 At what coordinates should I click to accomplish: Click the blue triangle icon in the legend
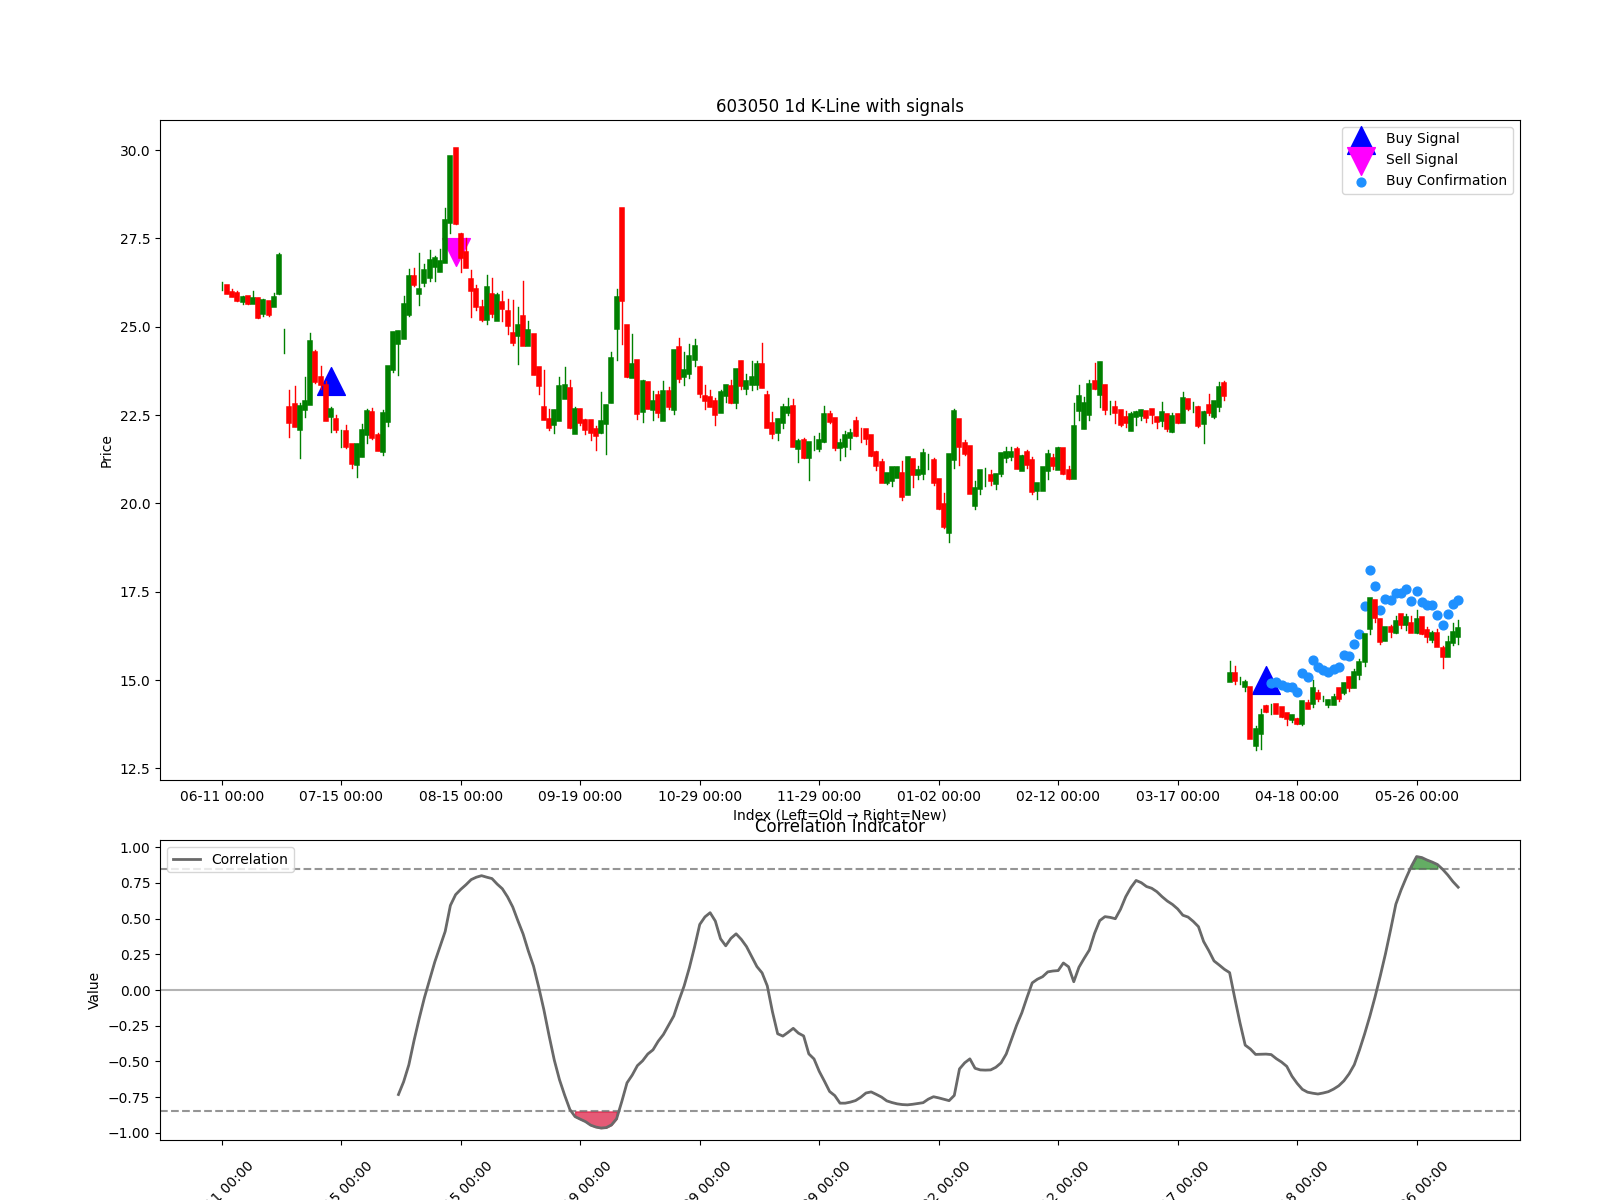[x=1361, y=139]
